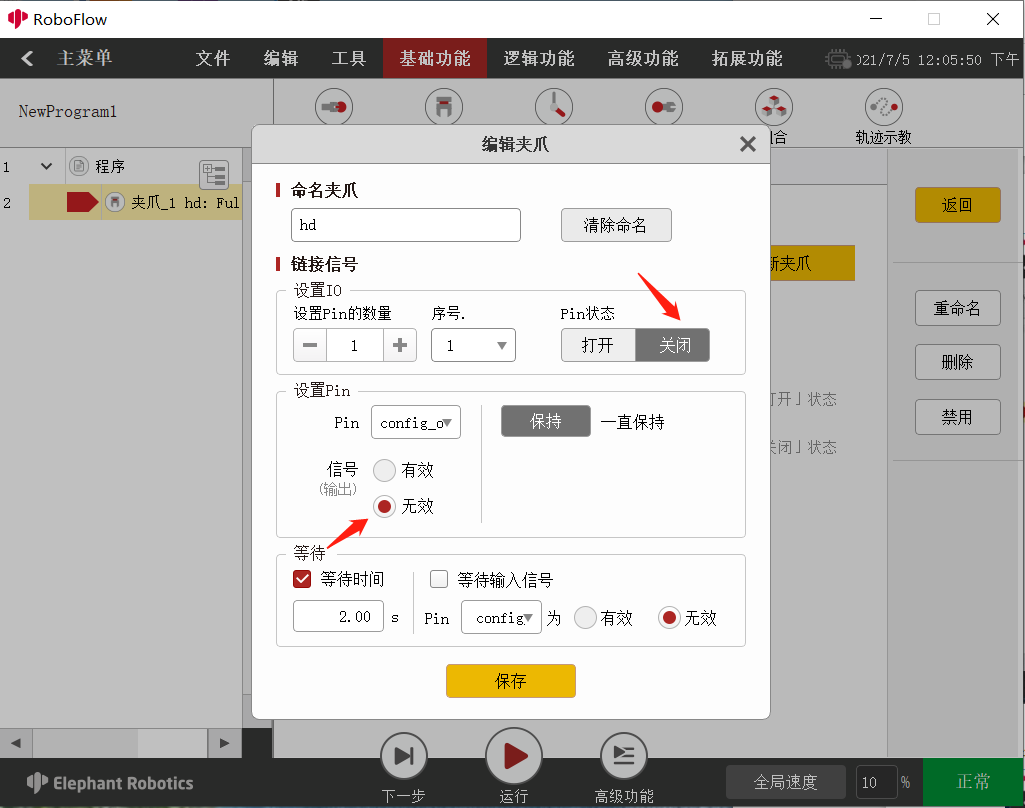Click the NewProgram1 tab label
1025x808 pixels.
coord(67,112)
